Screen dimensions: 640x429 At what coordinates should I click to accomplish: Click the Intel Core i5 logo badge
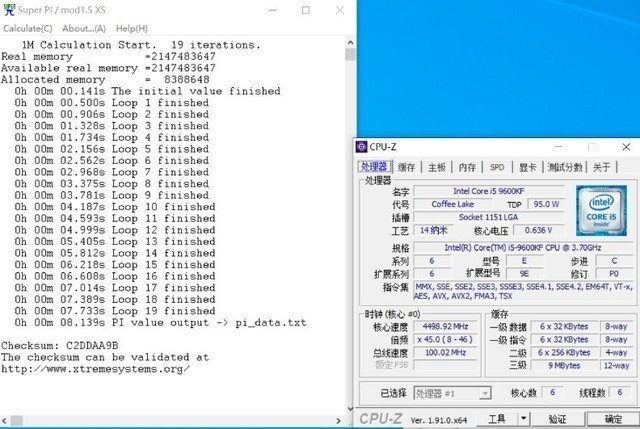[601, 211]
